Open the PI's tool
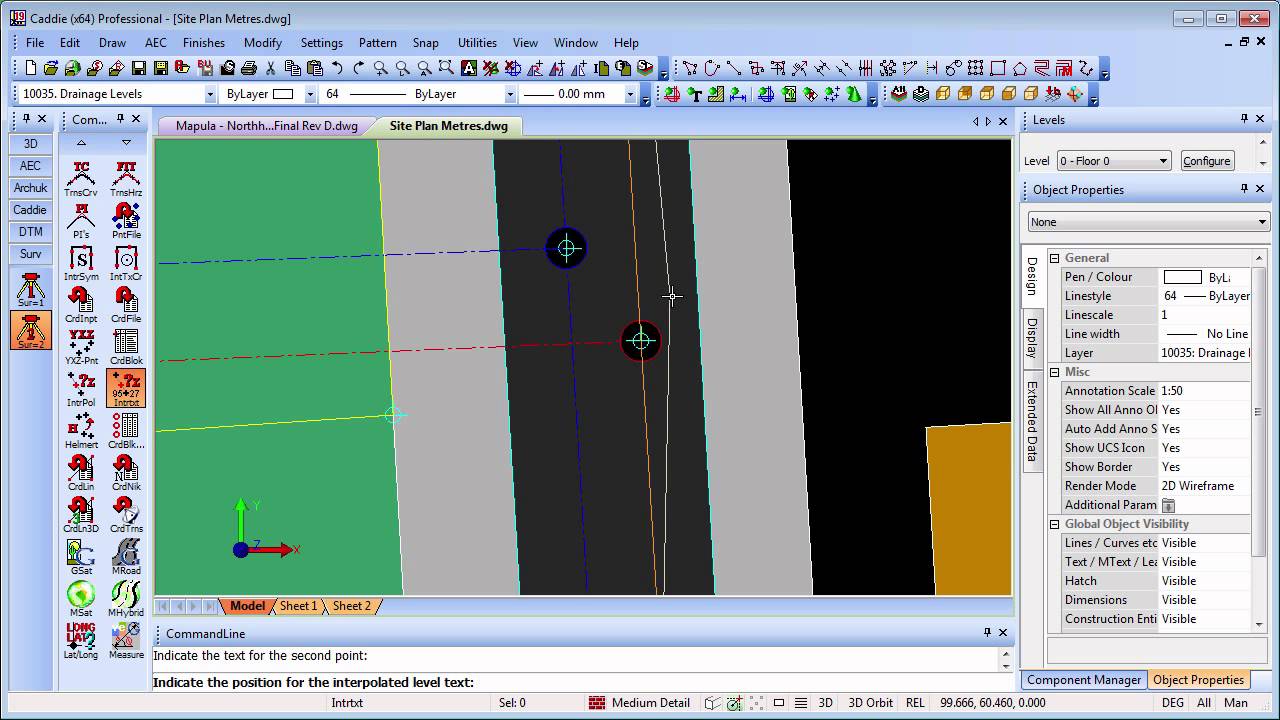Viewport: 1280px width, 720px height. tap(81, 220)
